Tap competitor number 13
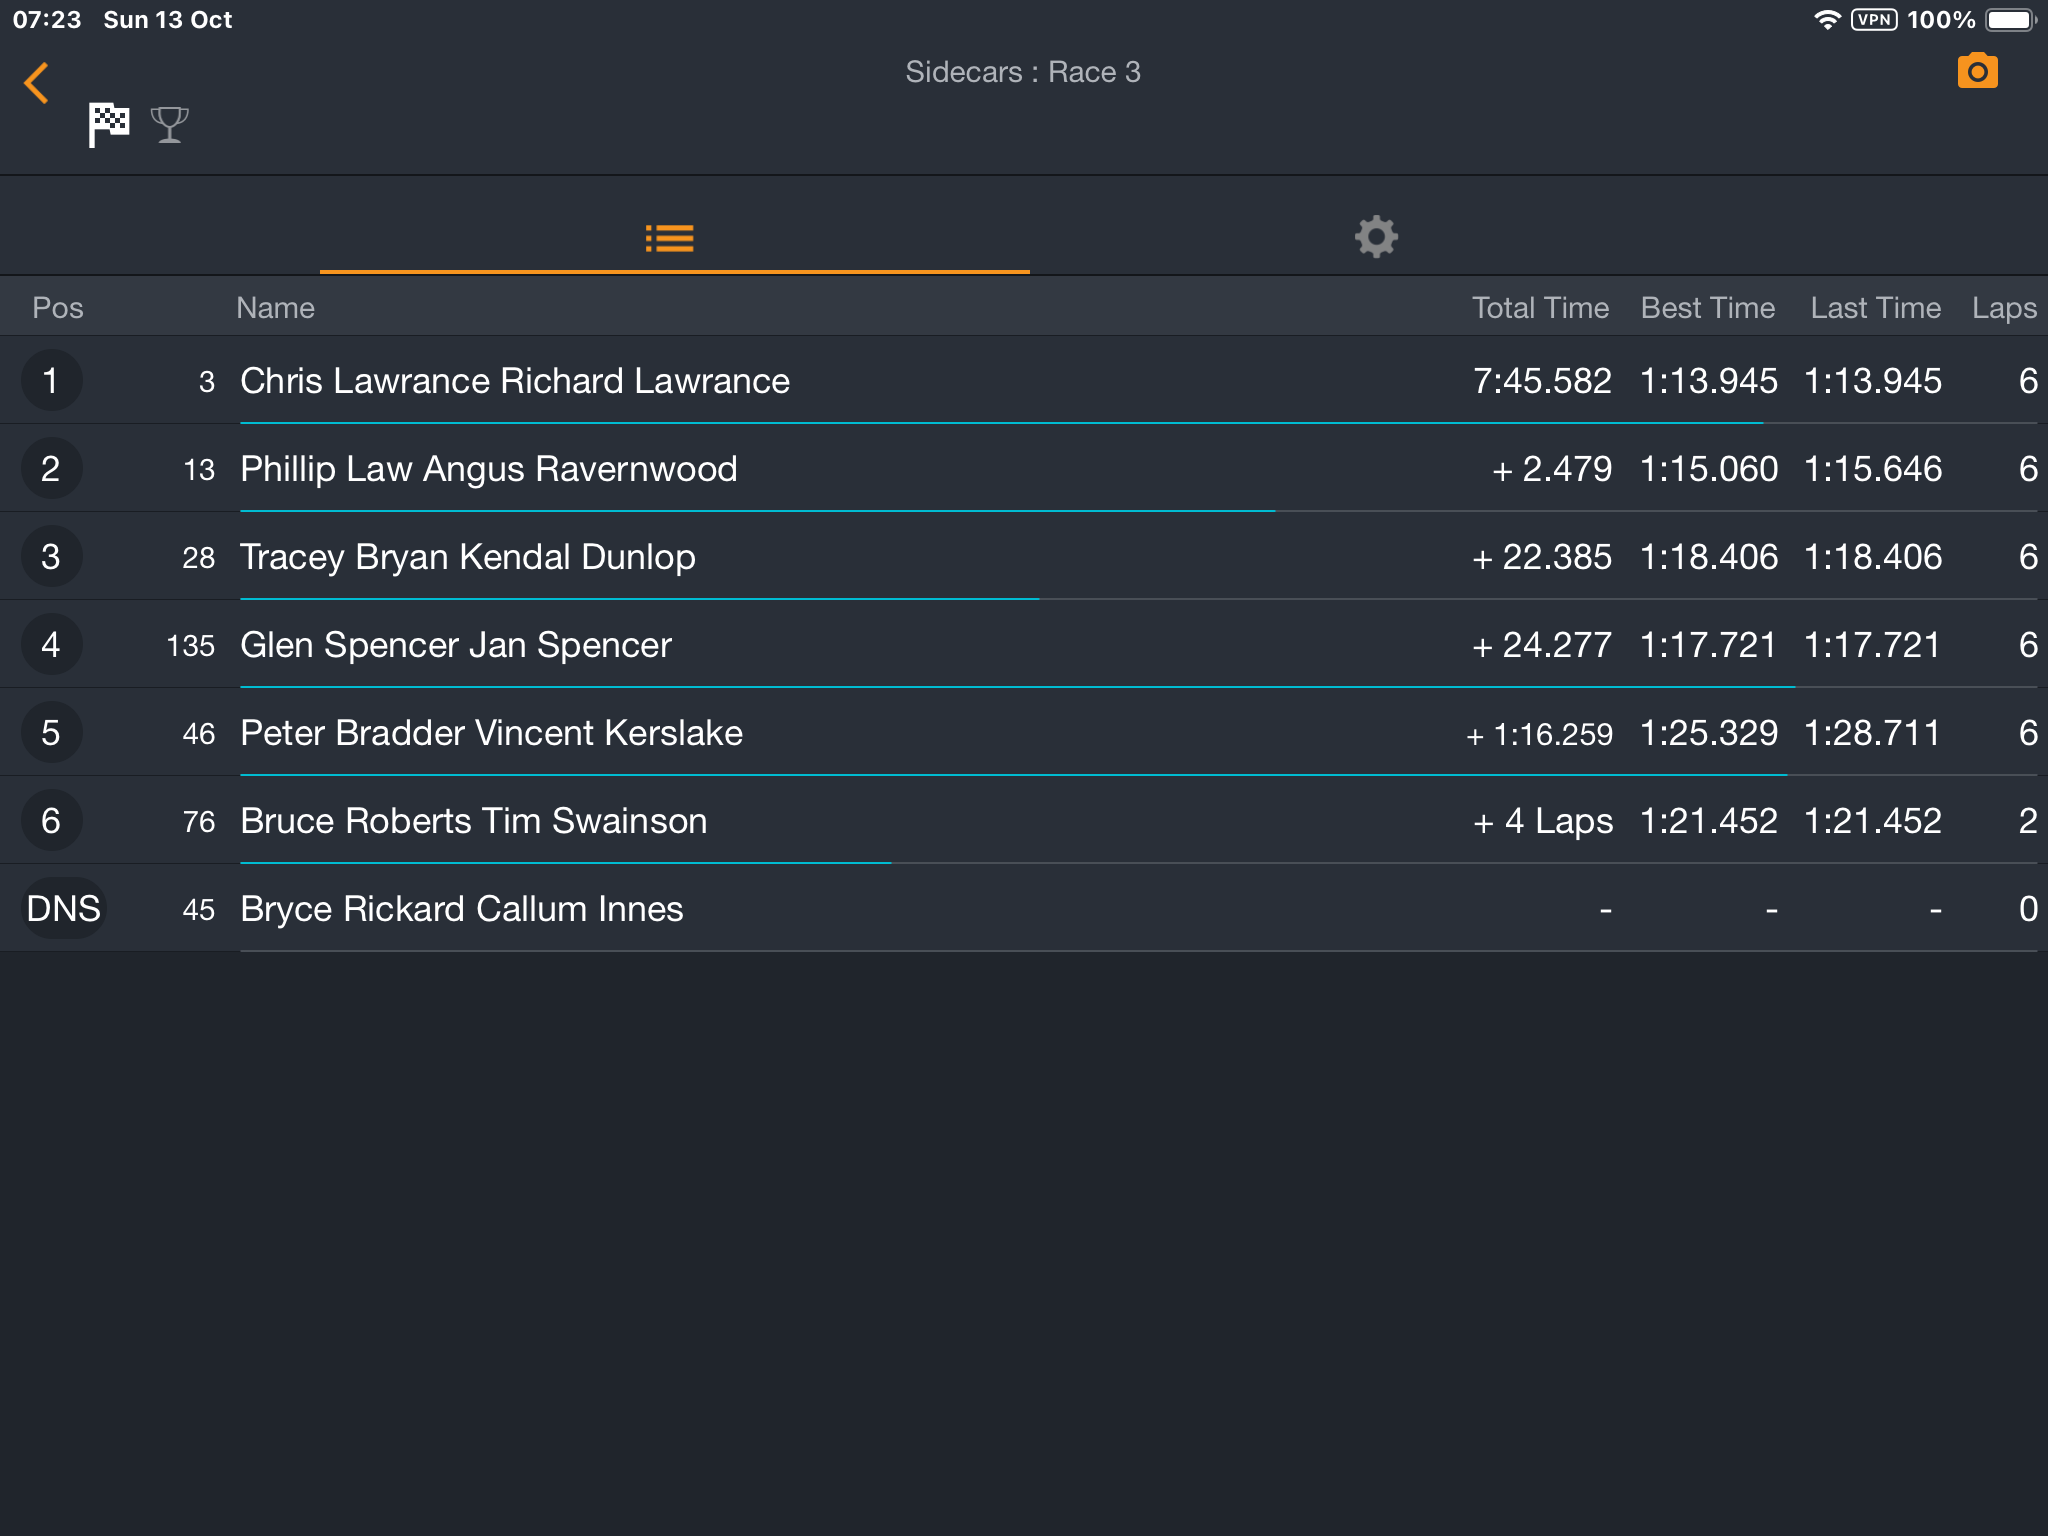The height and width of the screenshot is (1536, 2048). tap(199, 470)
